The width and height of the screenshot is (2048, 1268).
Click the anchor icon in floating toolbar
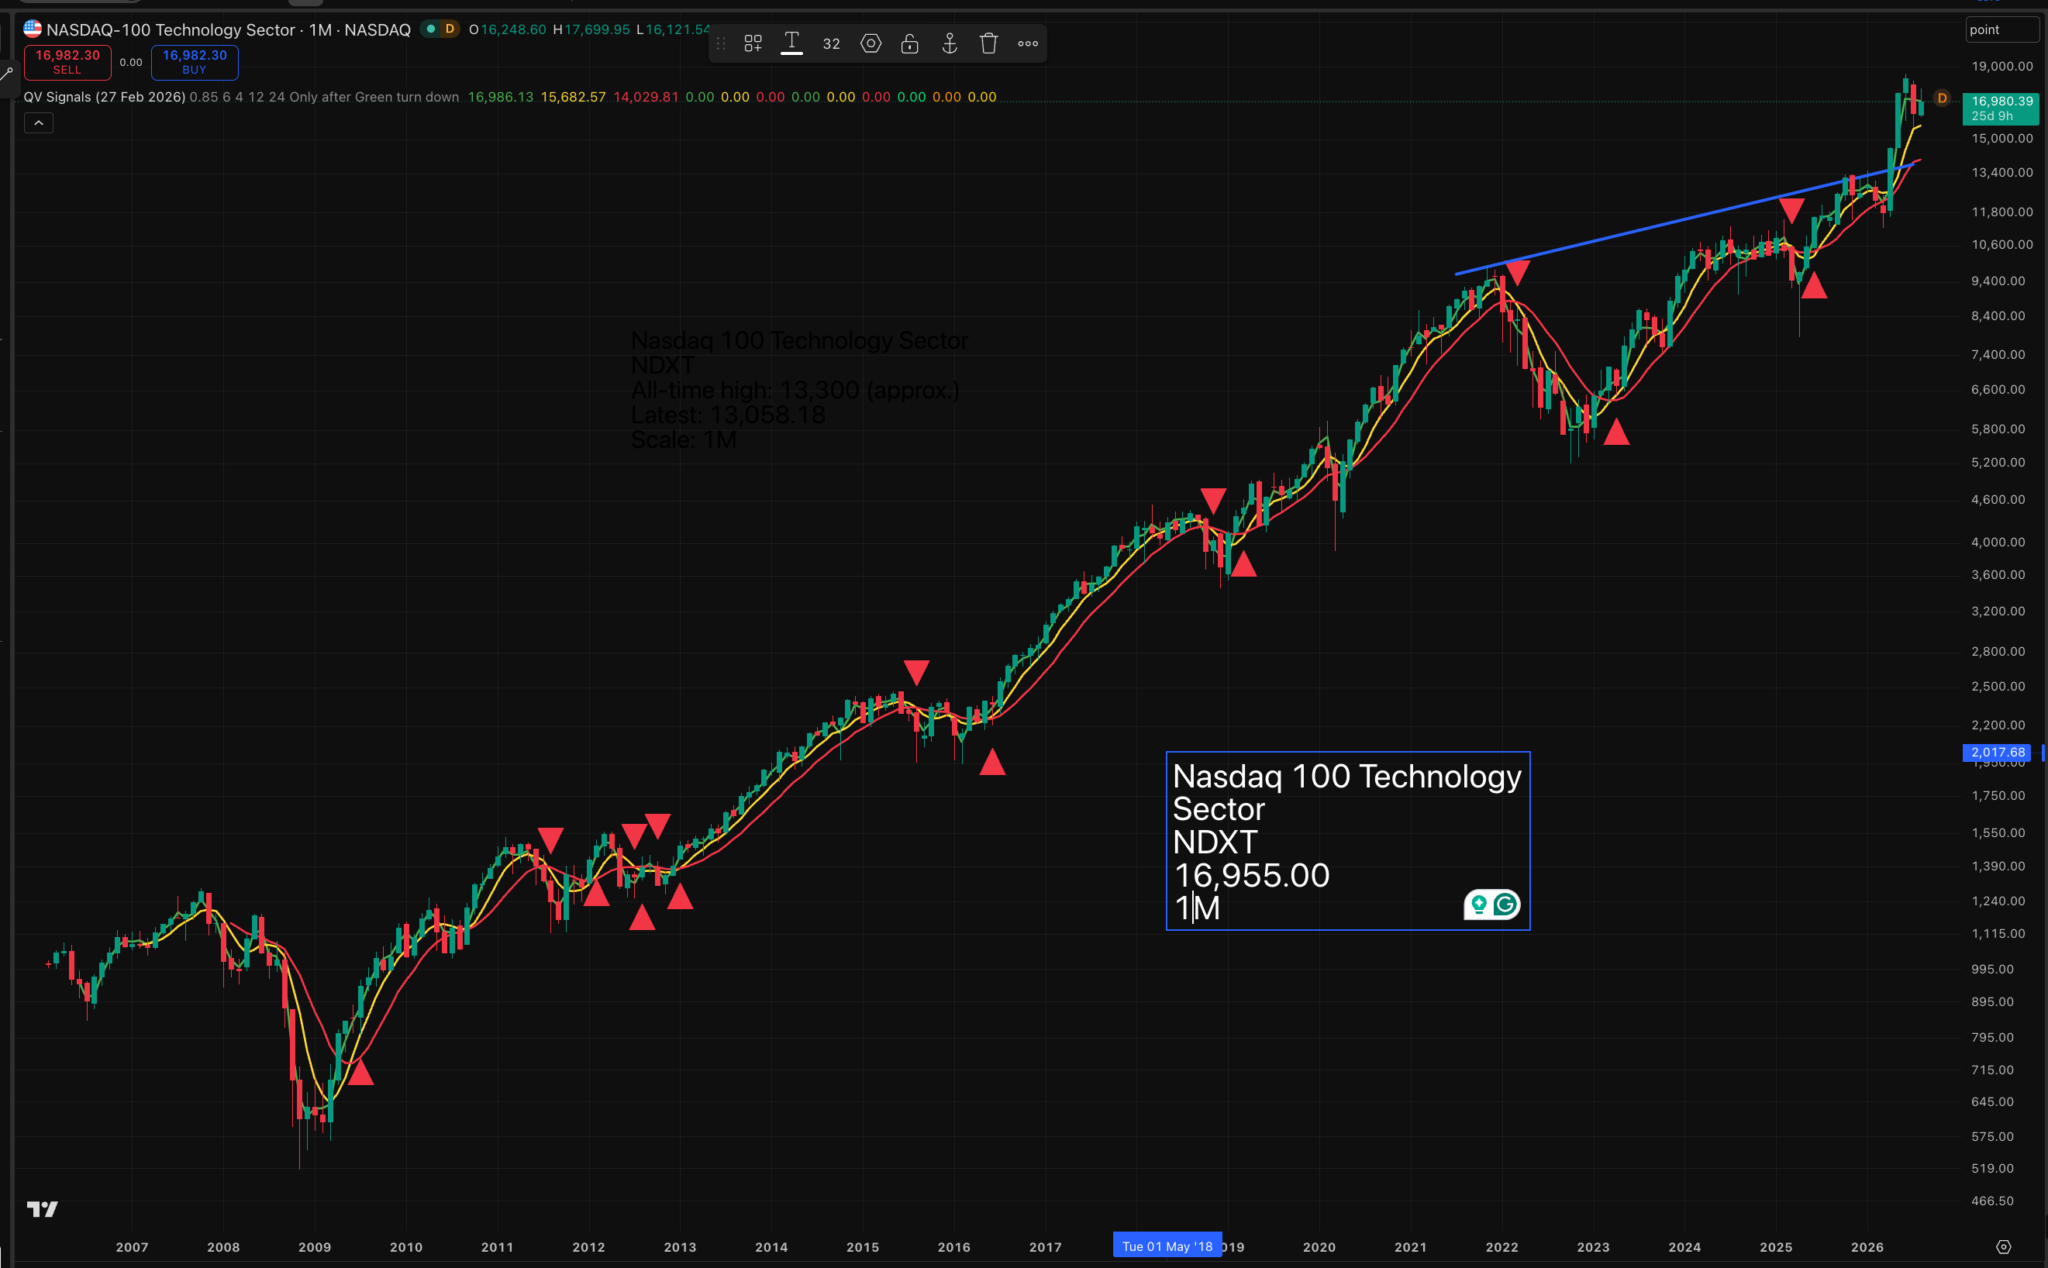[x=950, y=43]
